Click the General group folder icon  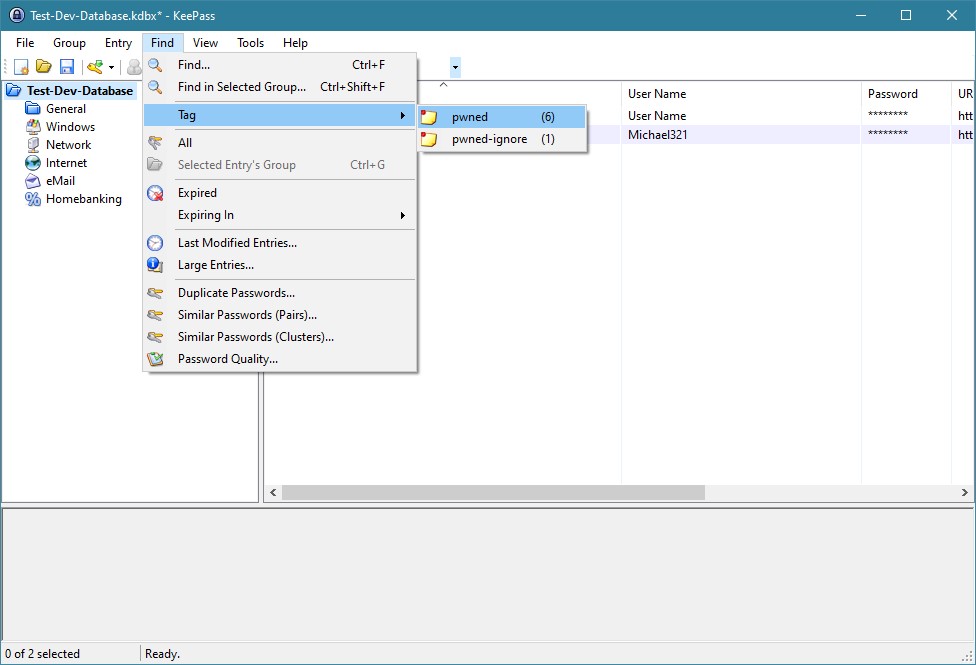(33, 108)
